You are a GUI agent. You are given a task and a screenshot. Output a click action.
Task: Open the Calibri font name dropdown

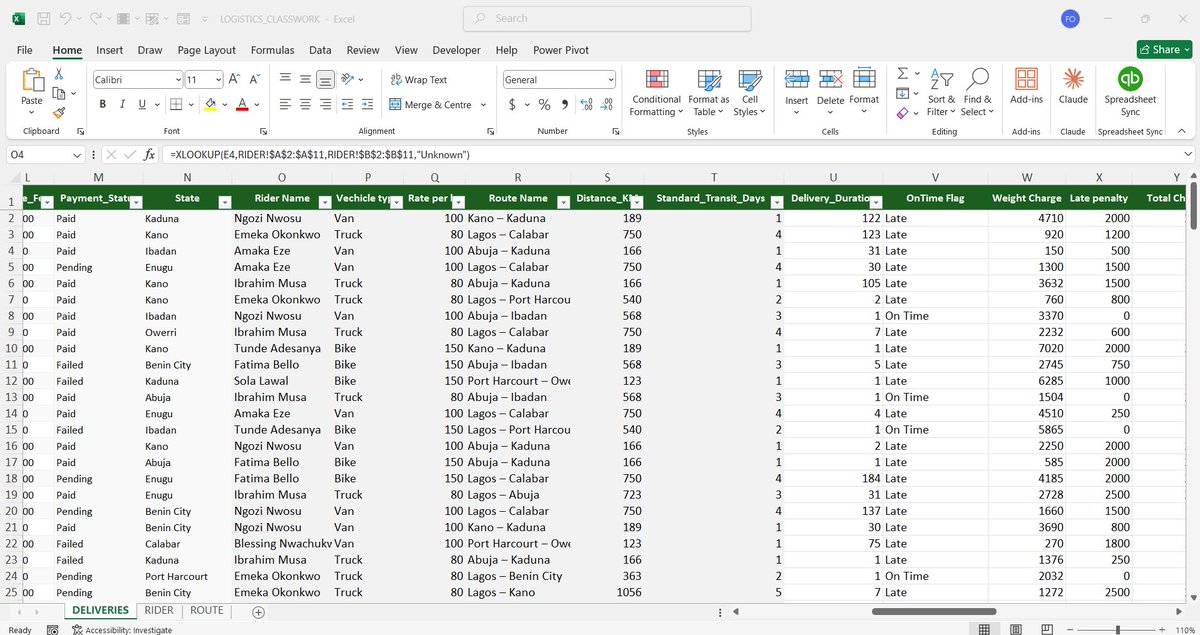177,79
